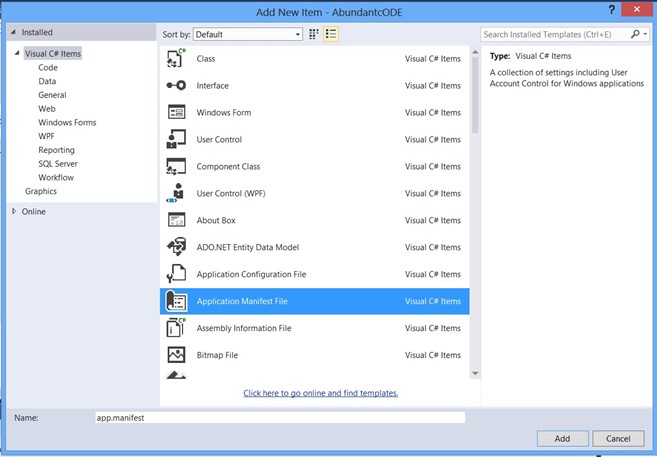Click the template list scrollbar thumb
The height and width of the screenshot is (457, 657).
(x=475, y=95)
